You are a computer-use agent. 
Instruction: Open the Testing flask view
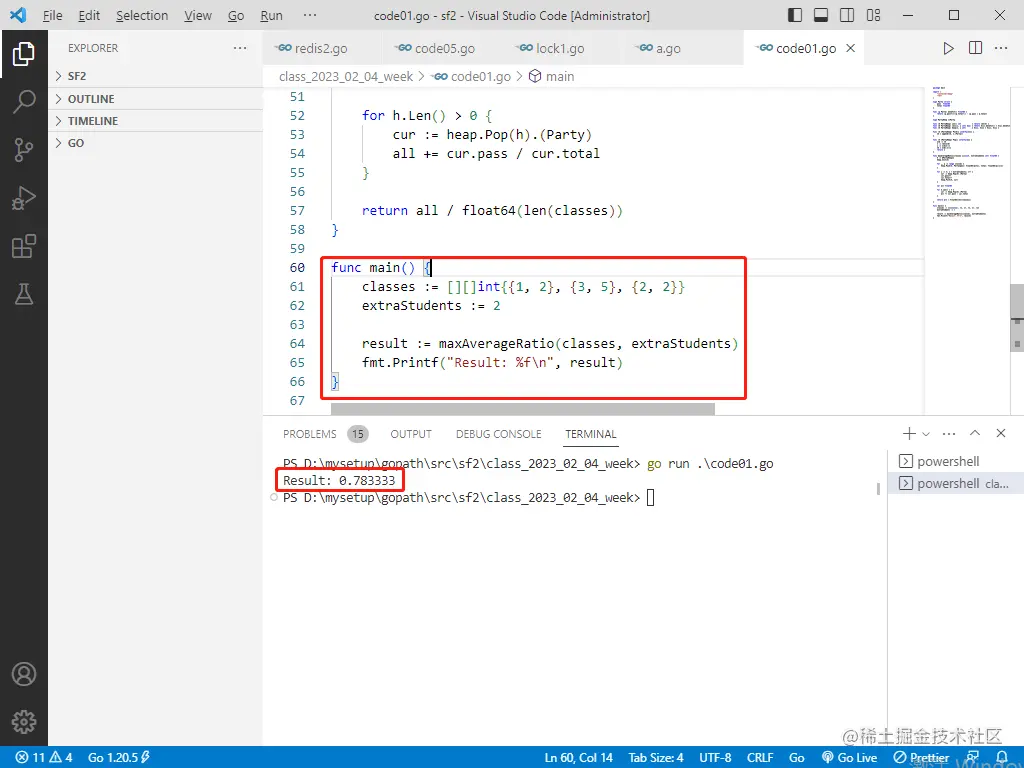(x=24, y=294)
